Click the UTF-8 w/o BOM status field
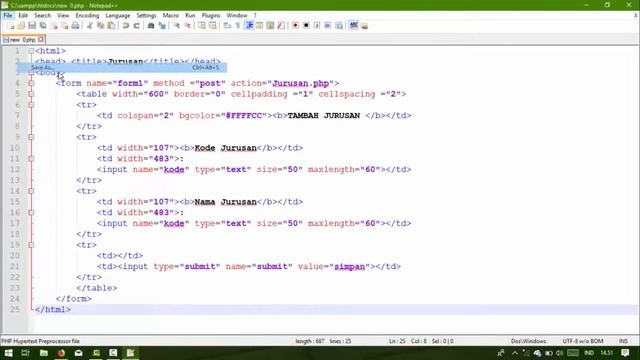The height and width of the screenshot is (360, 640). (582, 341)
